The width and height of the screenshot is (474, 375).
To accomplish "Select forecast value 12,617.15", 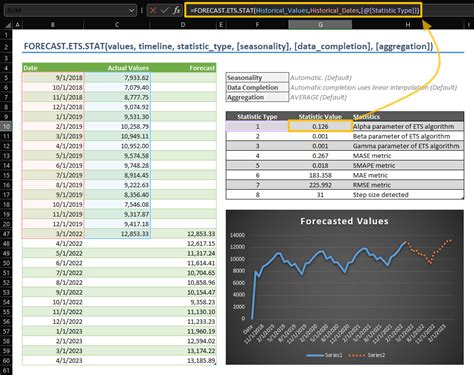I will (183, 243).
